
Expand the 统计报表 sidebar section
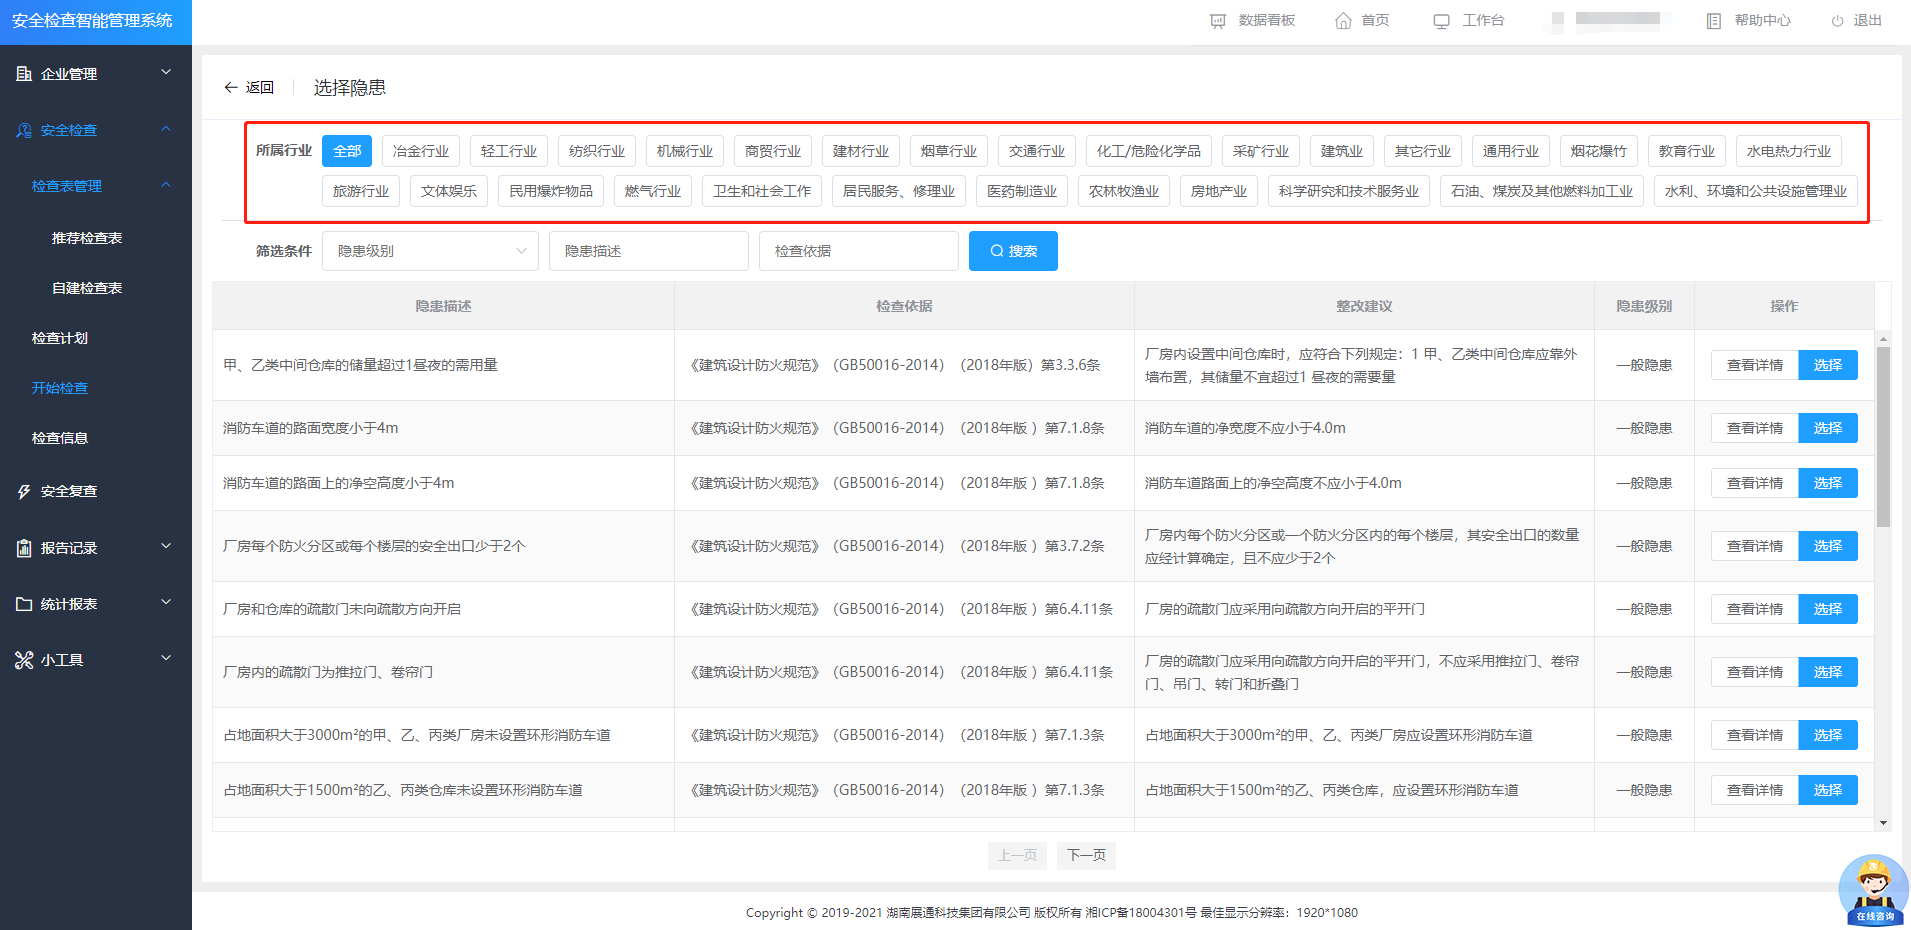click(x=95, y=604)
